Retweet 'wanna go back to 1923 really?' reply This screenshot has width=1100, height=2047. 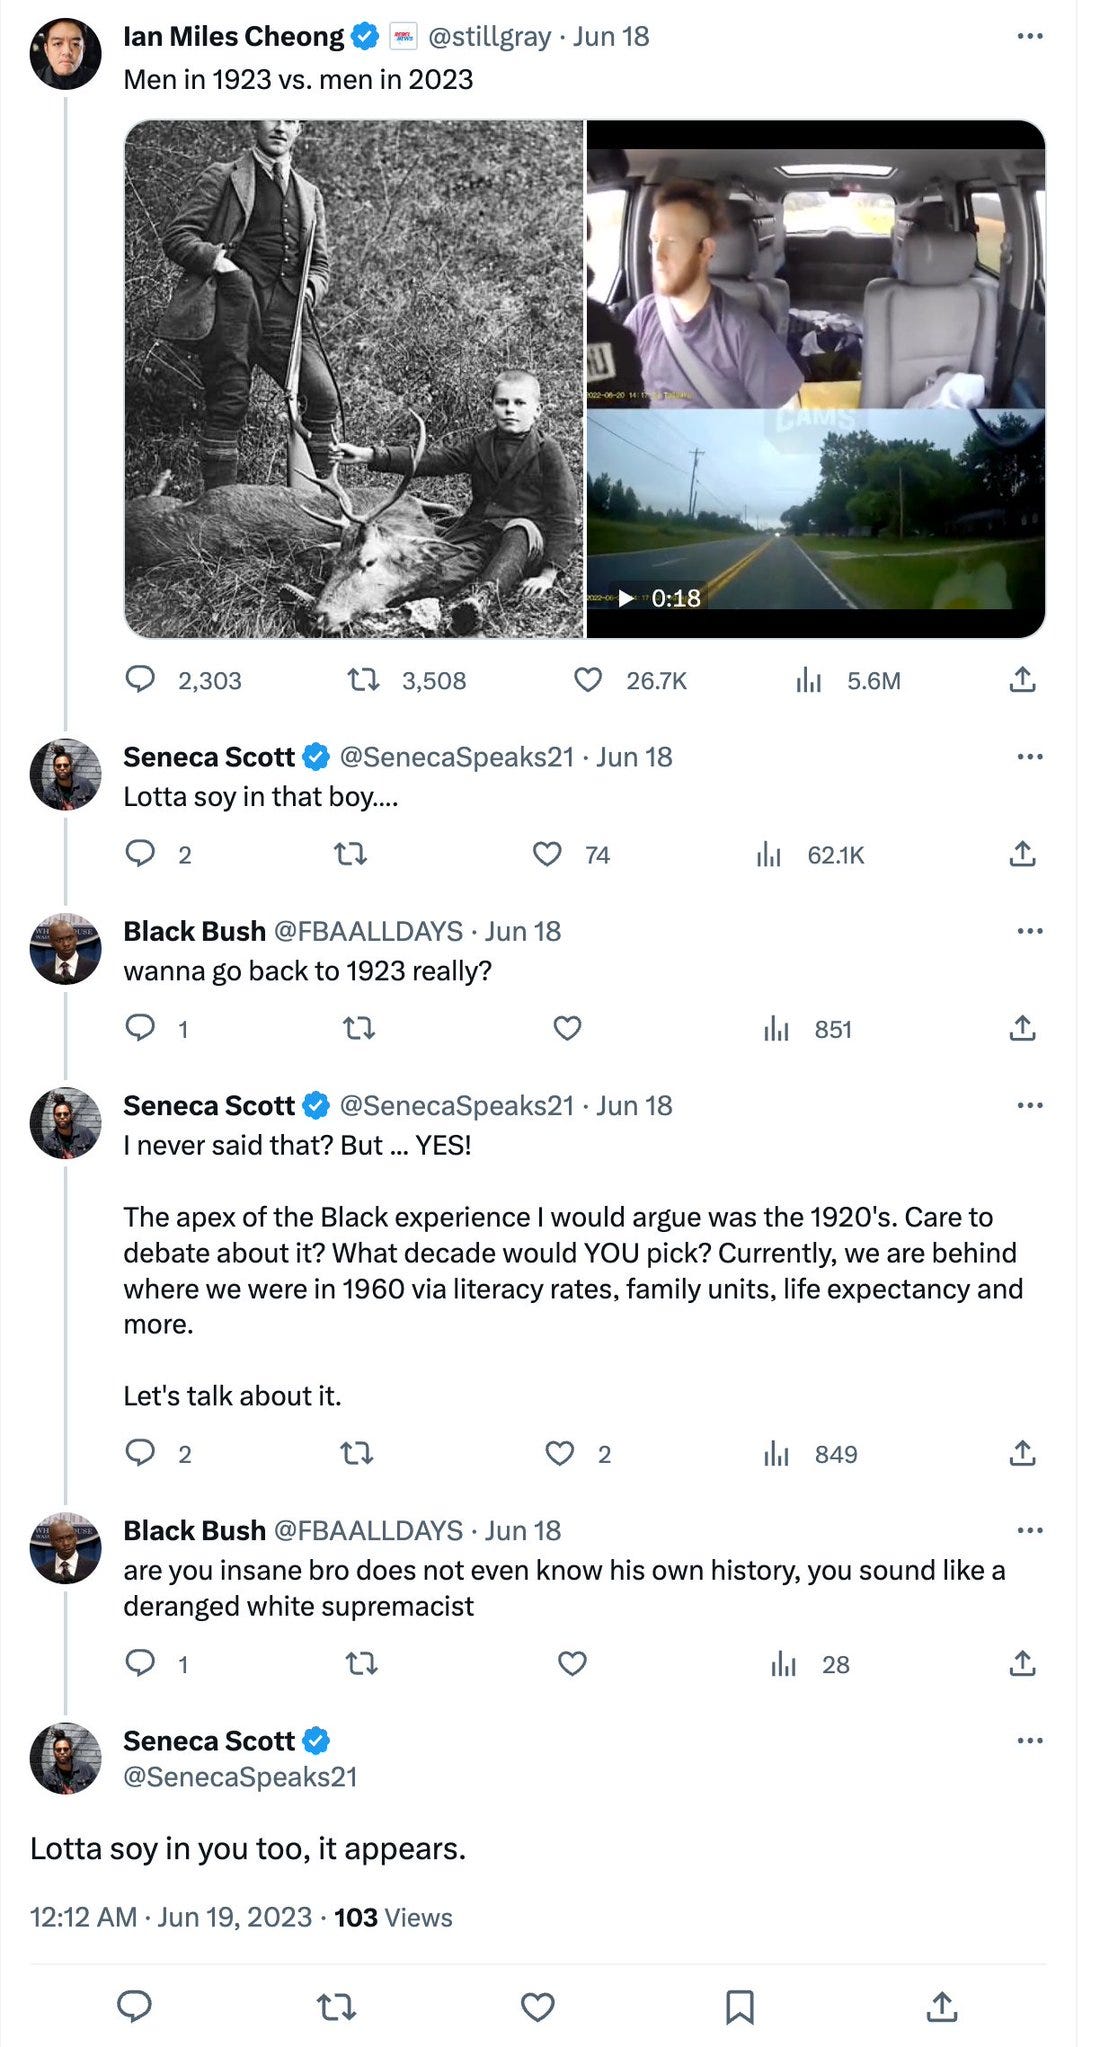coord(358,1028)
